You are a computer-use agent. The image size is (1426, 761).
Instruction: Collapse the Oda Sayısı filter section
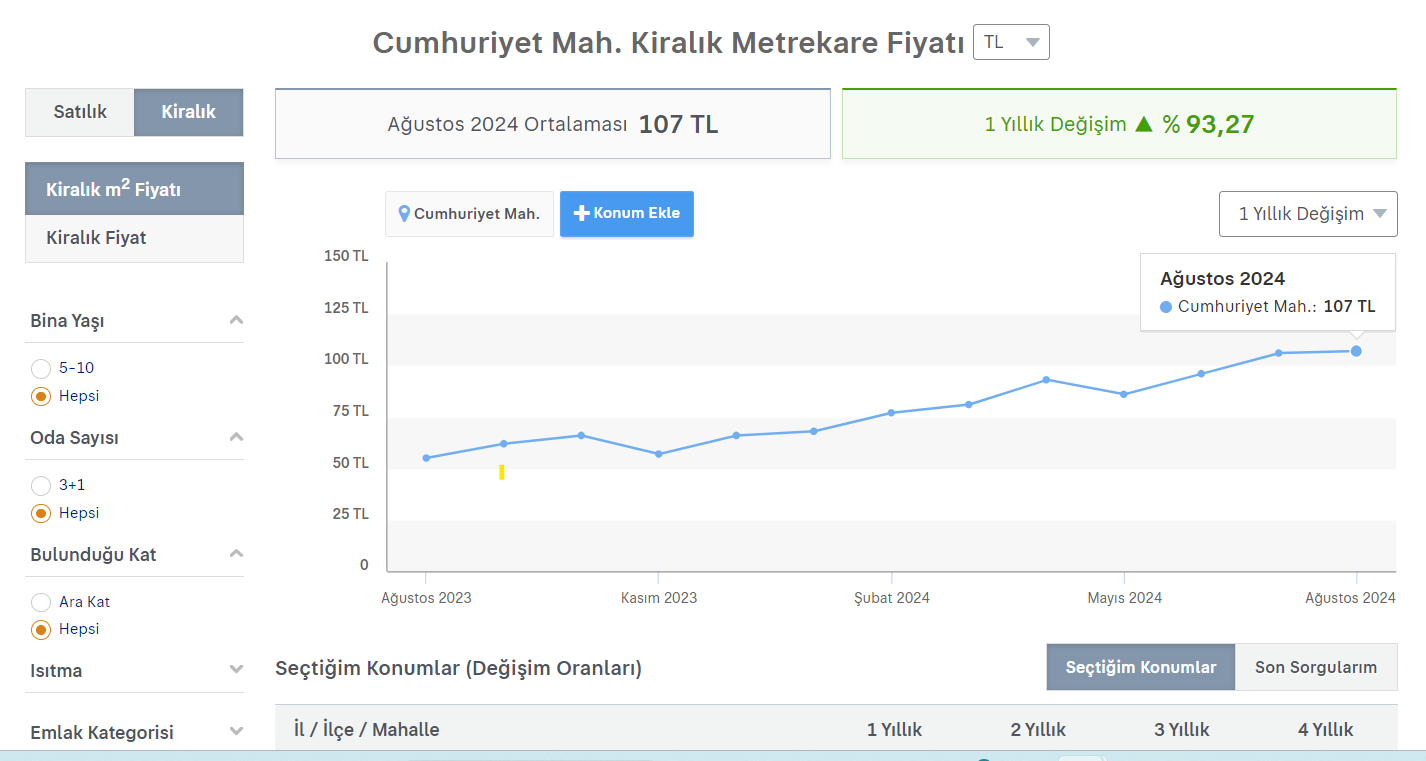click(236, 438)
